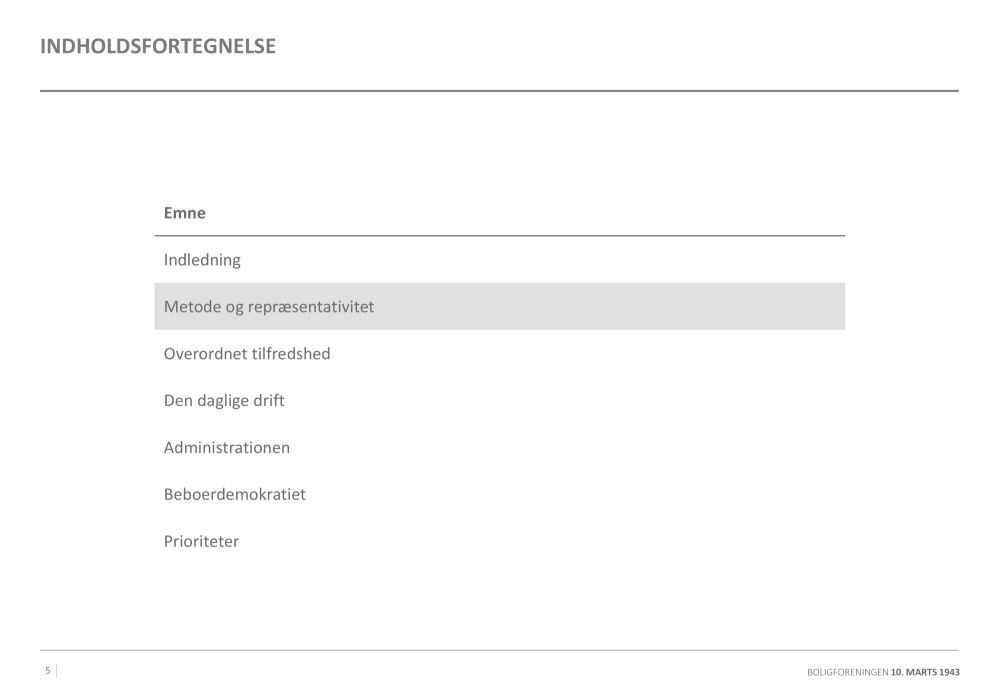This screenshot has width=1000, height=692.
Task: Click the vertical divider beside the page number
Action: pos(56,671)
